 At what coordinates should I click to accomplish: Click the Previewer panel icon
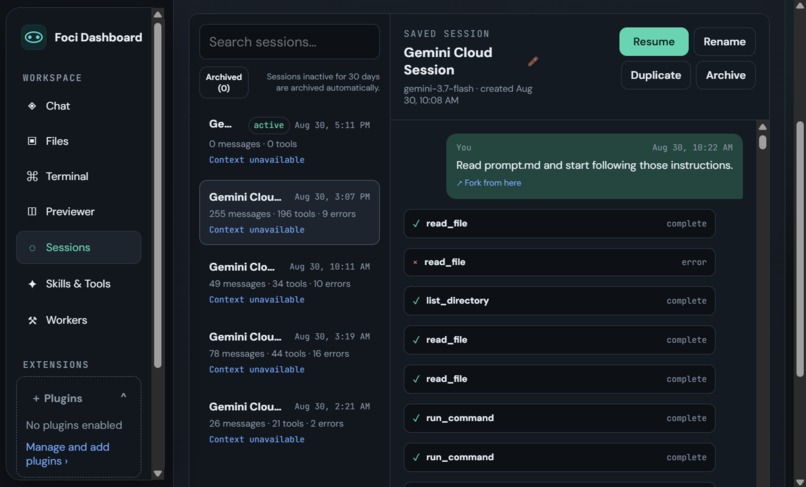tap(32, 211)
